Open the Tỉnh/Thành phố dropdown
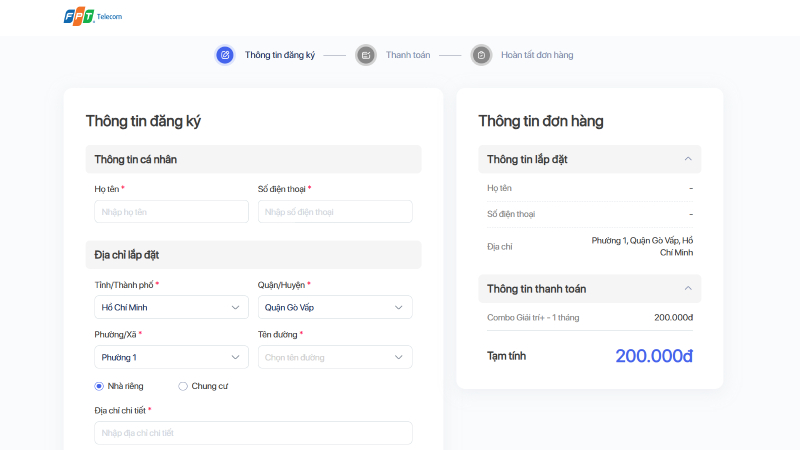800x450 pixels. pos(171,307)
